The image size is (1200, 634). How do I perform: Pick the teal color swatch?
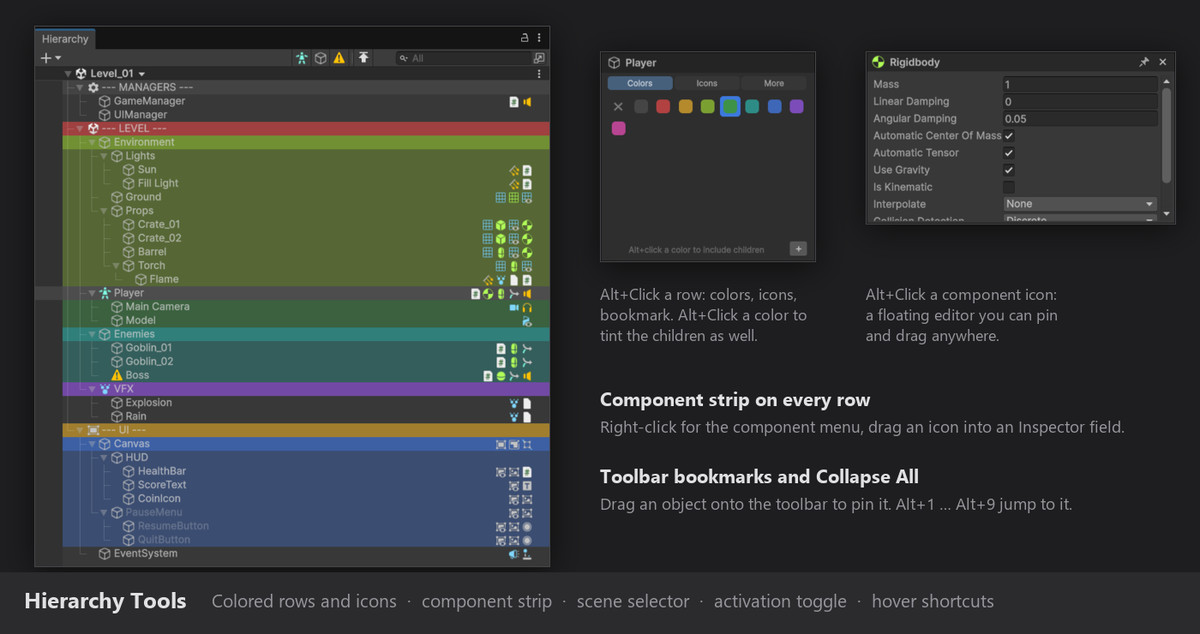tap(752, 107)
